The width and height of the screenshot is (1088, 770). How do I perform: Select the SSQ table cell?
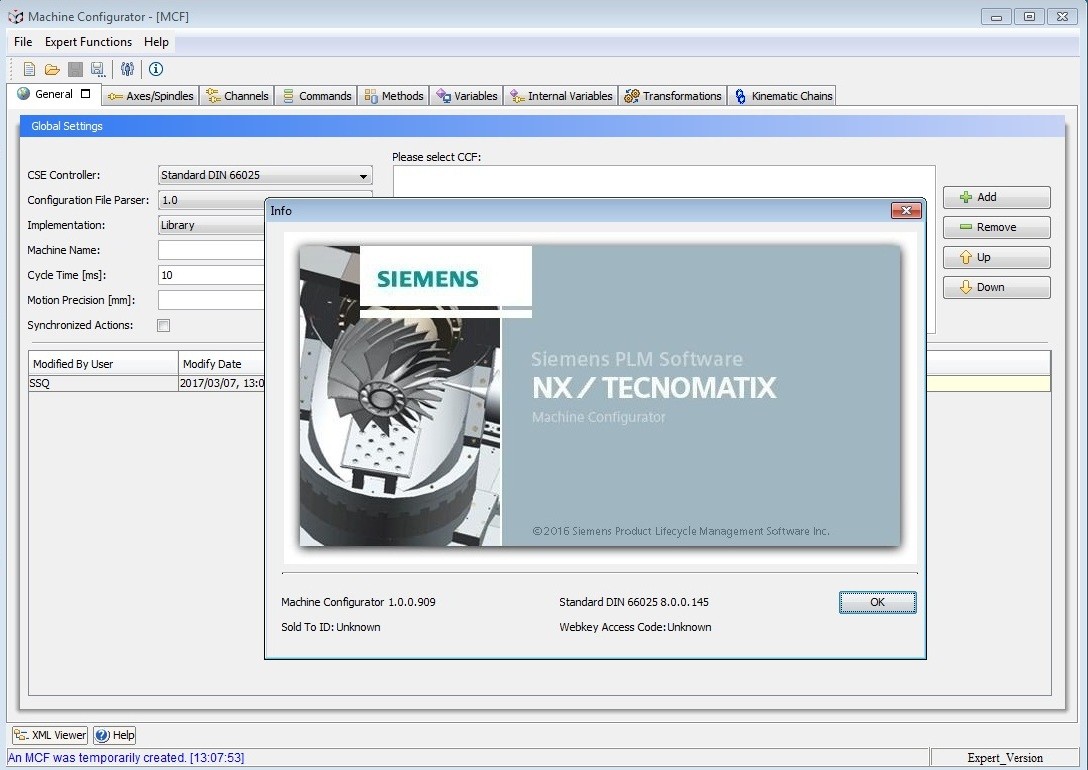point(103,383)
